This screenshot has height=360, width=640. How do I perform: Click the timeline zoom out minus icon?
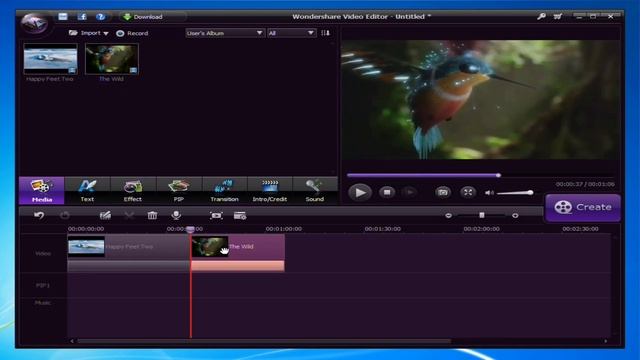[x=448, y=215]
